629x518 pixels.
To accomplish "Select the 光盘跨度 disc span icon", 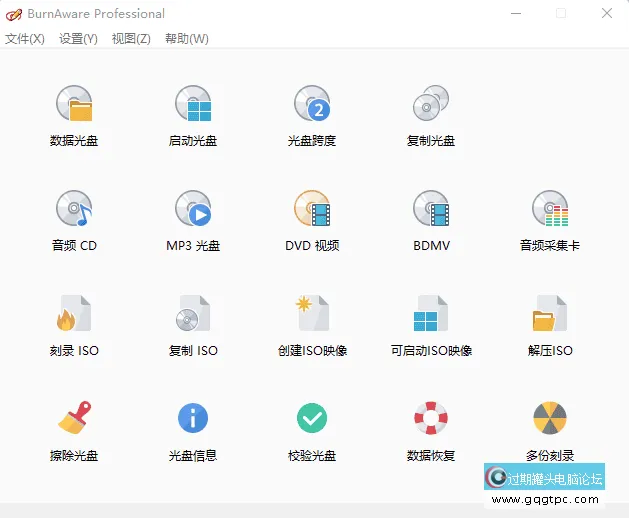I will point(312,104).
